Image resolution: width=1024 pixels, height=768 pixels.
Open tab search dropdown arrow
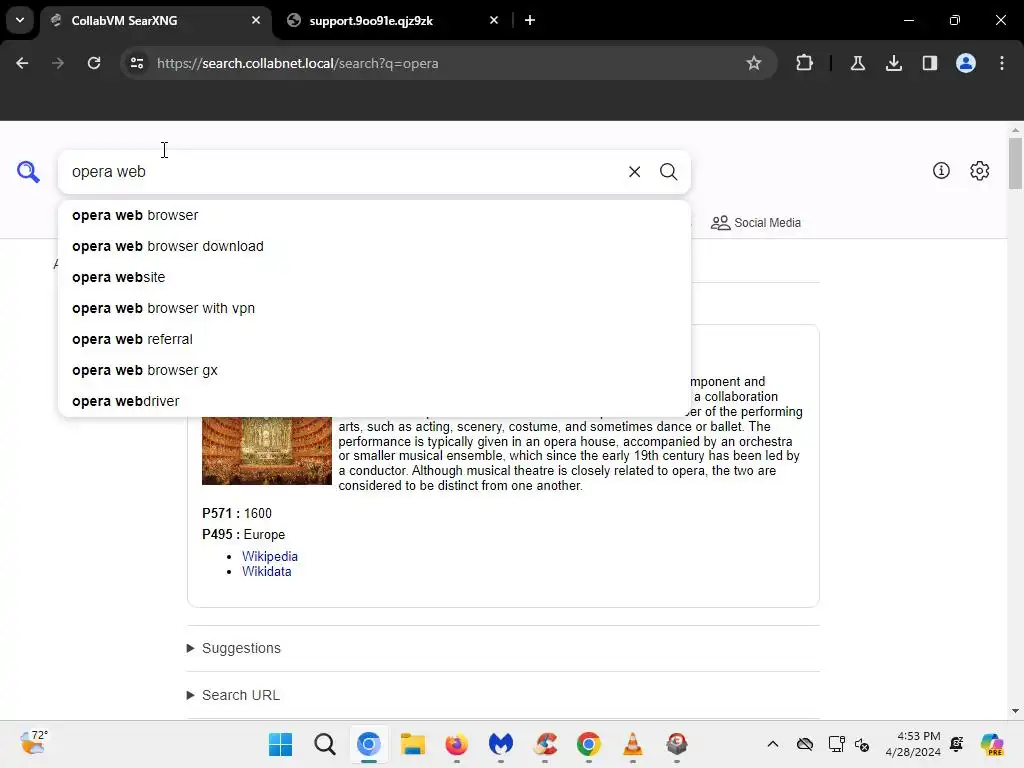(20, 20)
